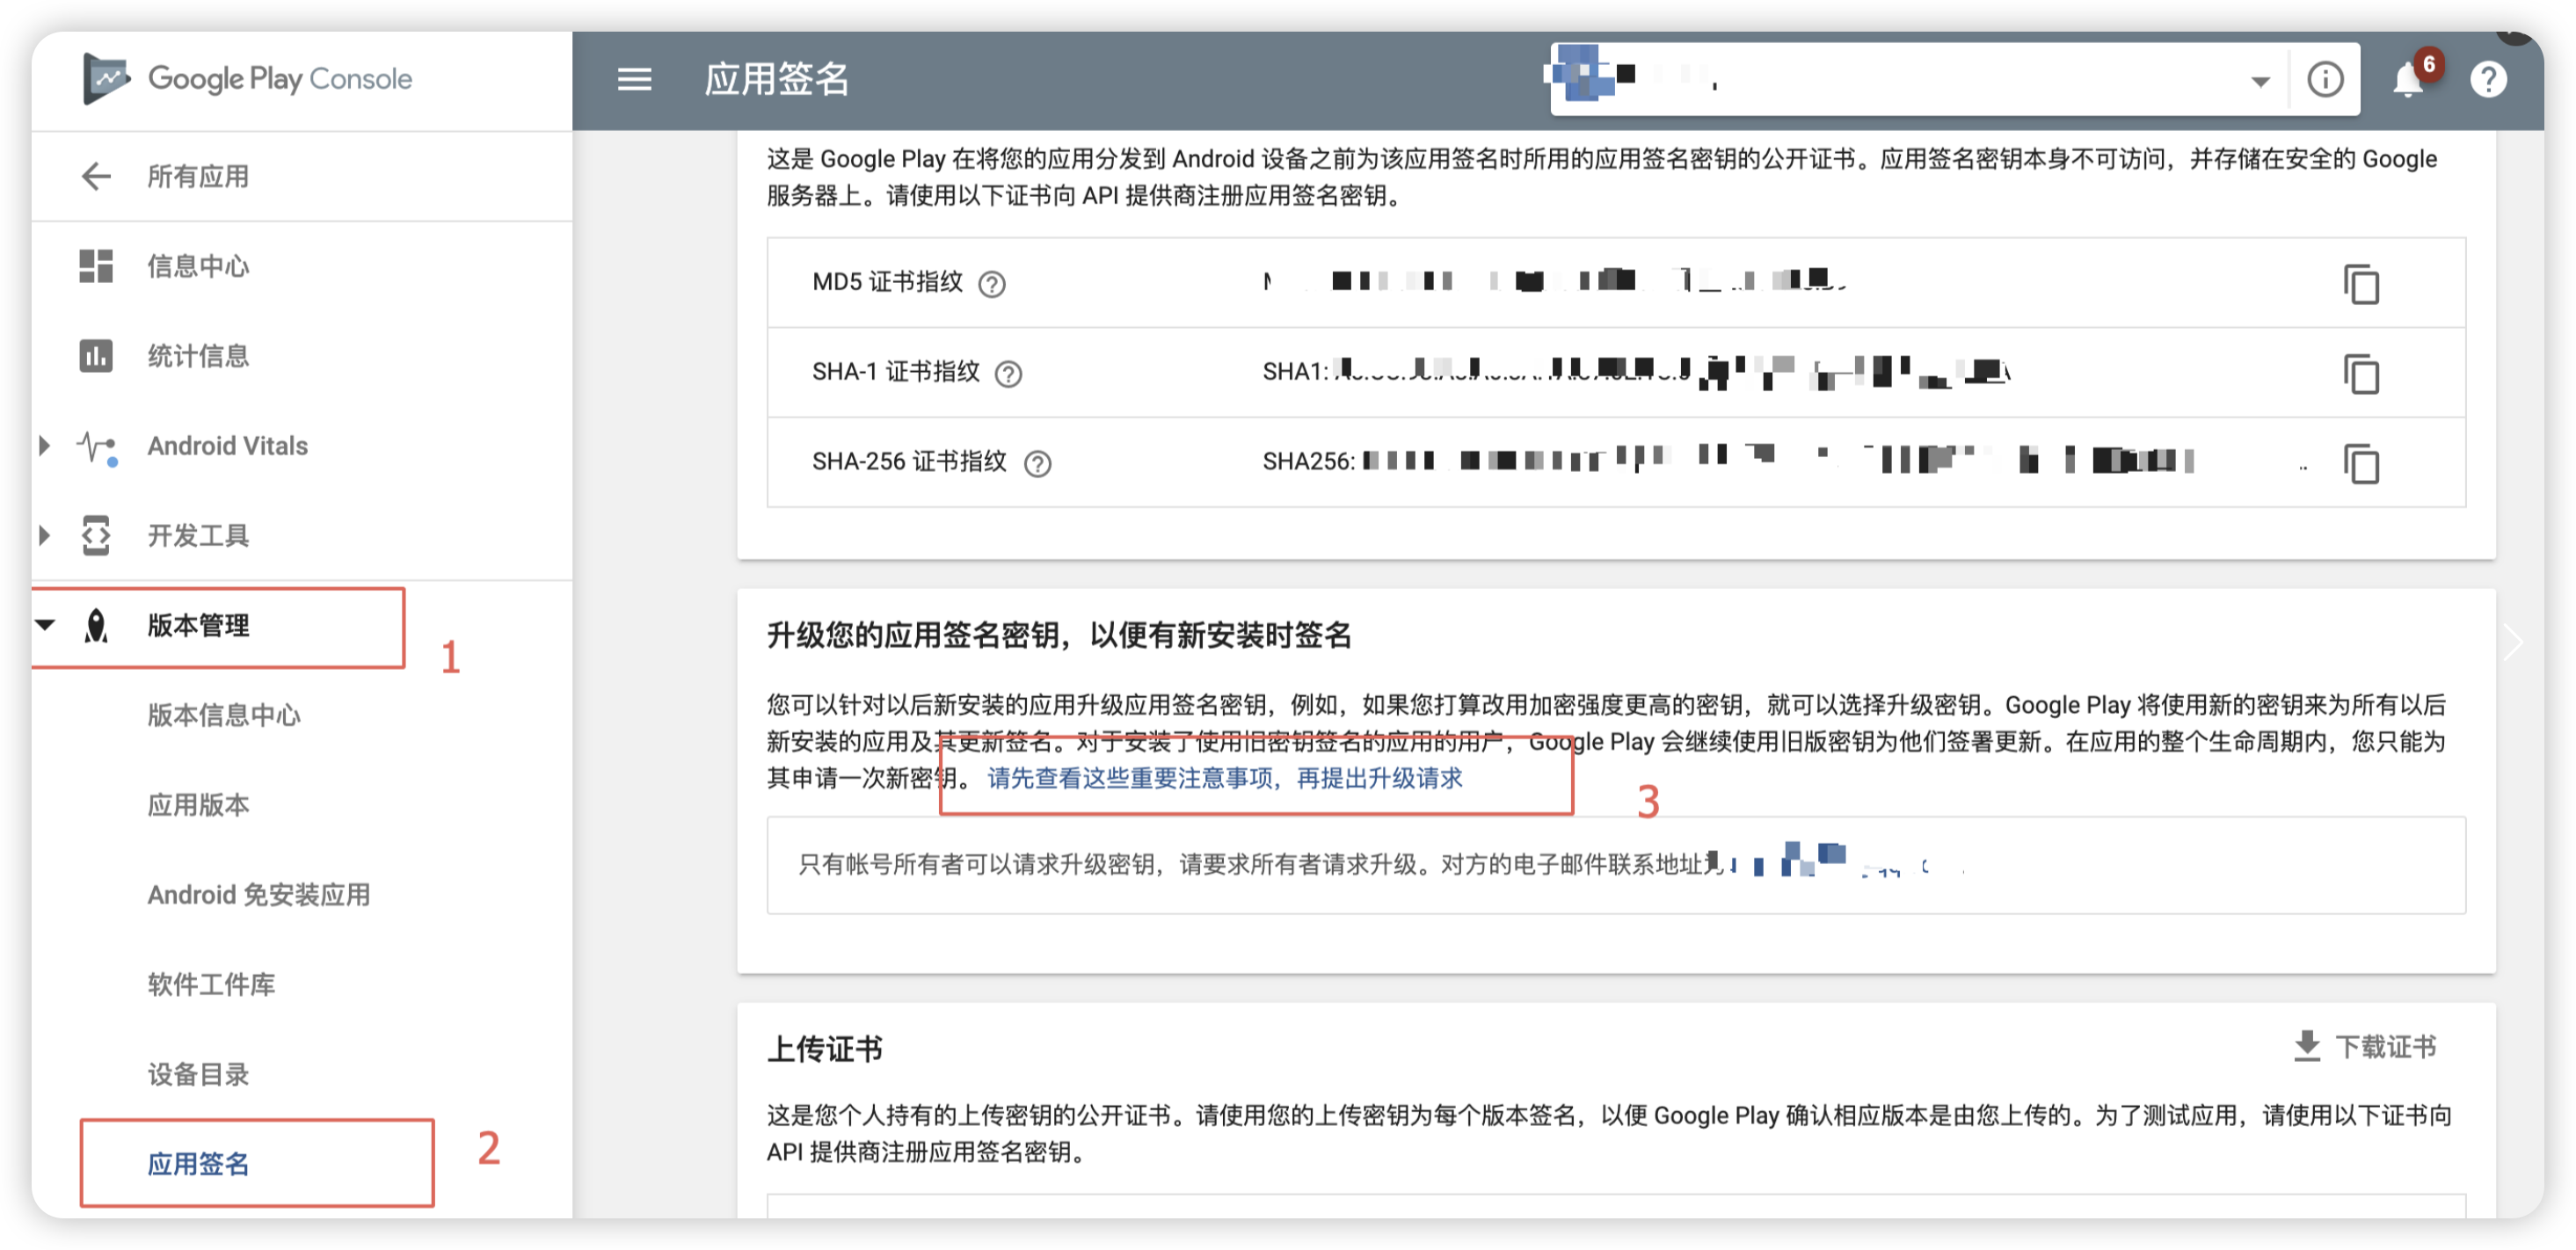Screen dimensions: 2576x1250
Task: Copy the SHA-256 certificate fingerprint
Action: click(2361, 463)
